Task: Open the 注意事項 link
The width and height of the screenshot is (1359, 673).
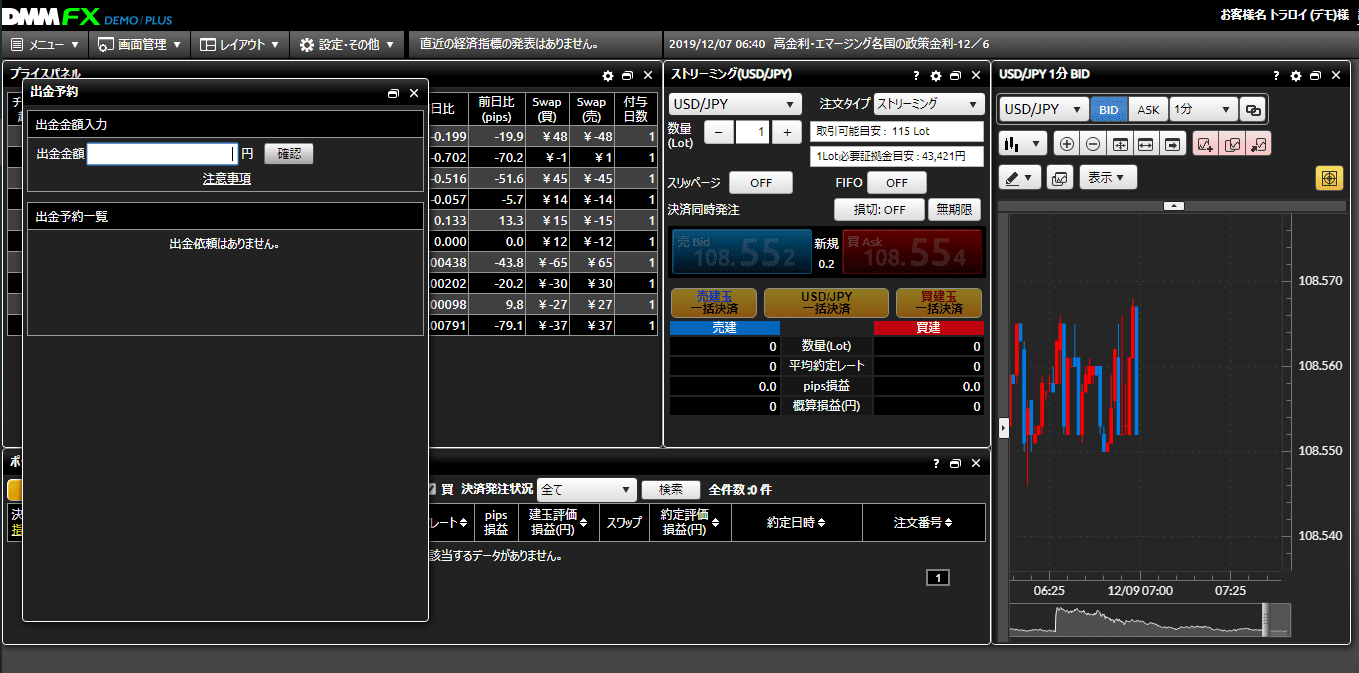Action: (226, 179)
